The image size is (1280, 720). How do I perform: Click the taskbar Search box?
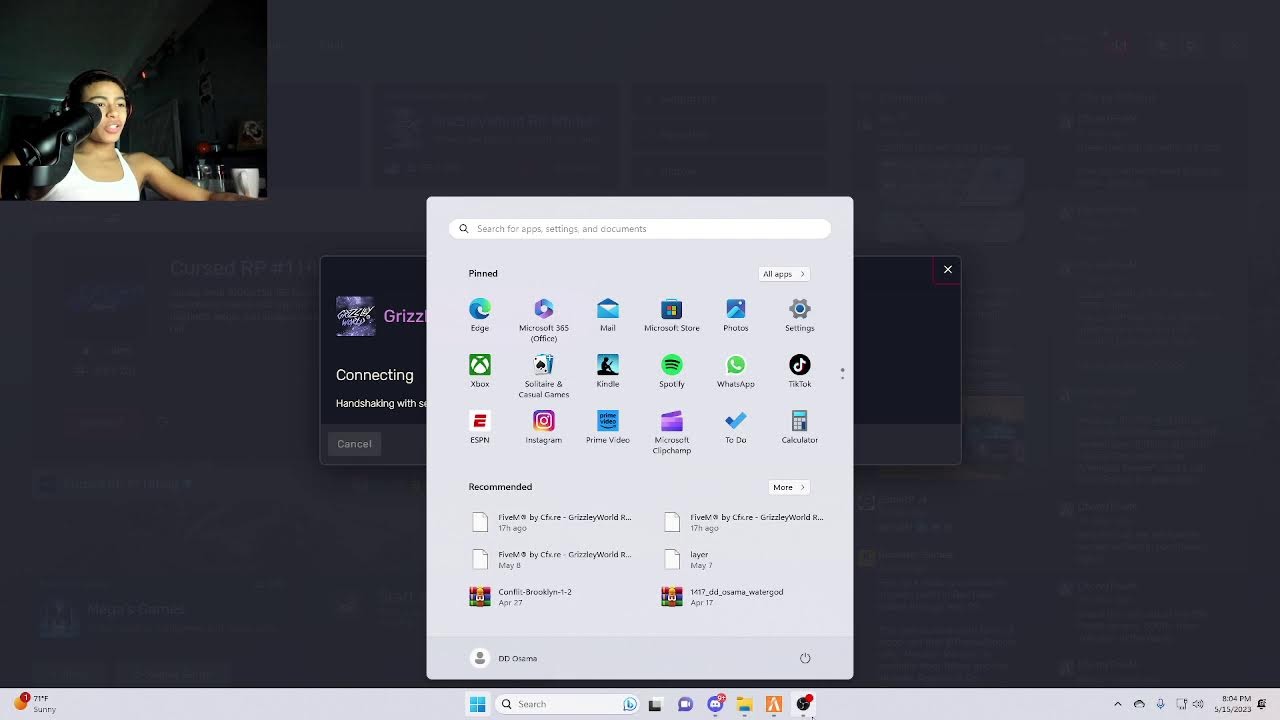tap(568, 704)
